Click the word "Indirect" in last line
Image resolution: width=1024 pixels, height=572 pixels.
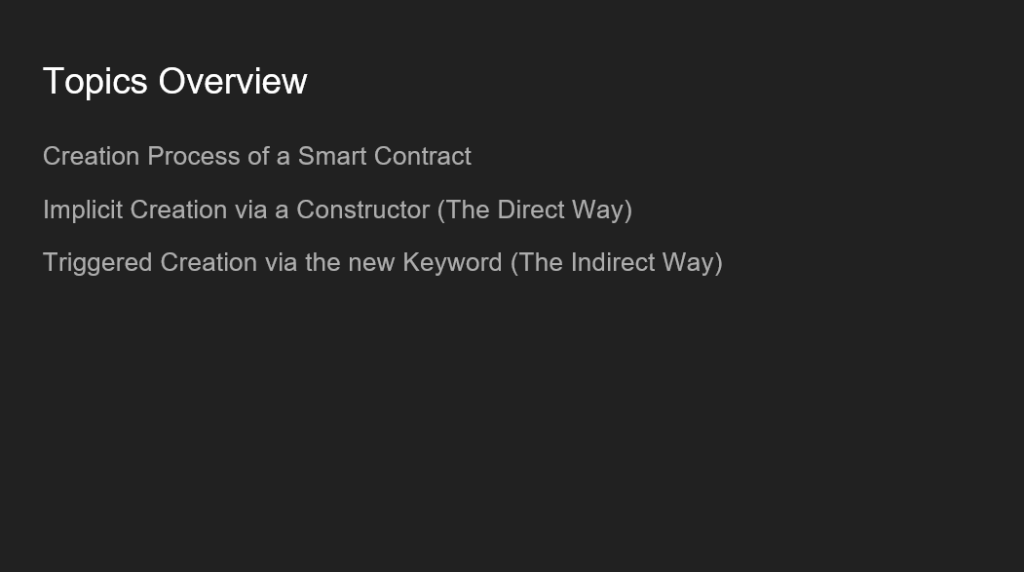point(613,262)
